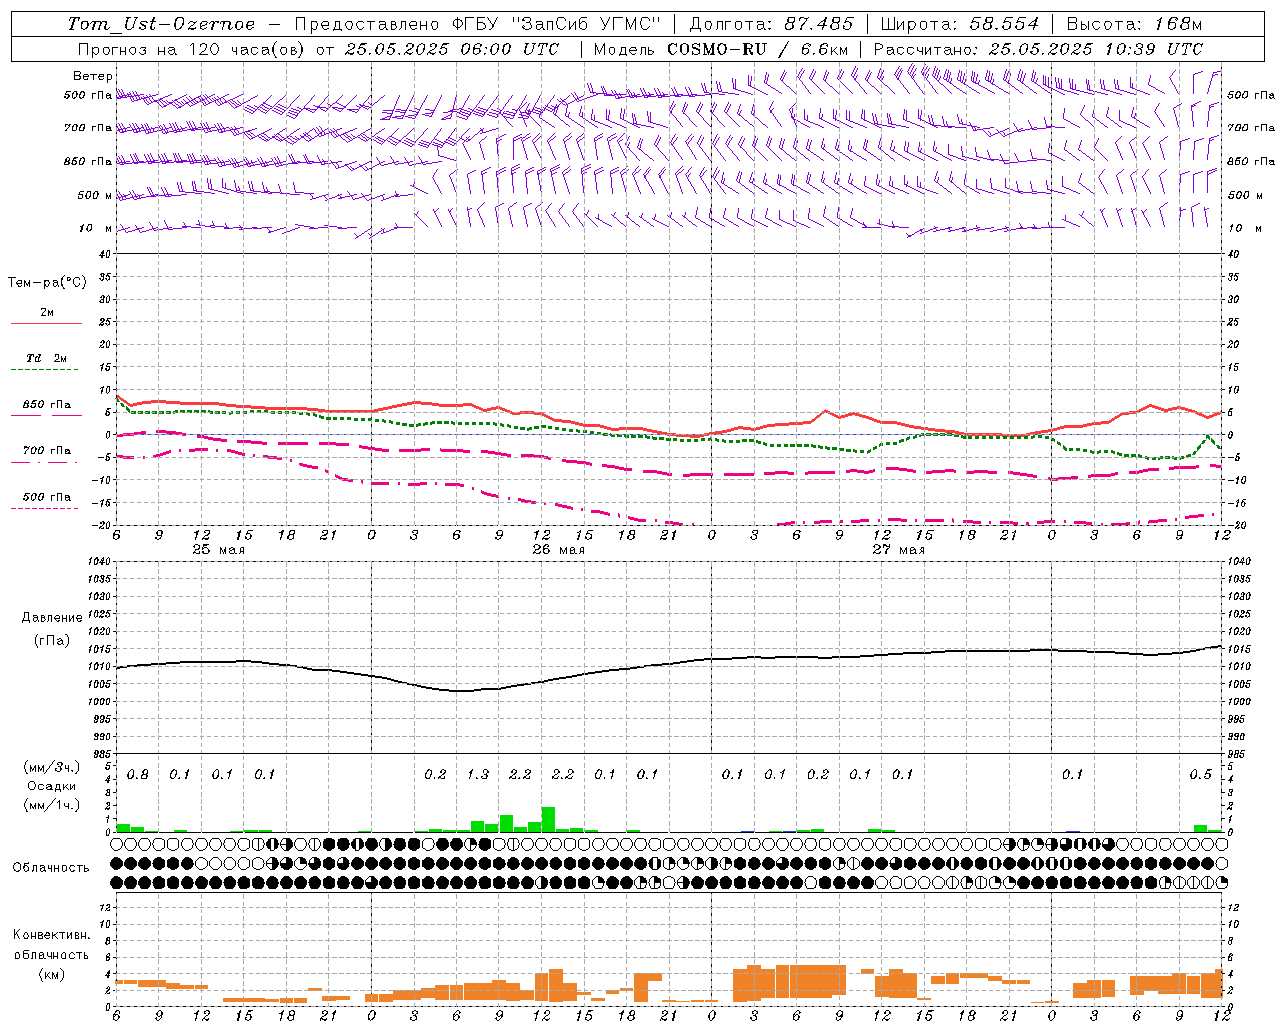Click the 0.5 precipitation value
Viewport: 1280px width, 1024px height.
(1200, 775)
